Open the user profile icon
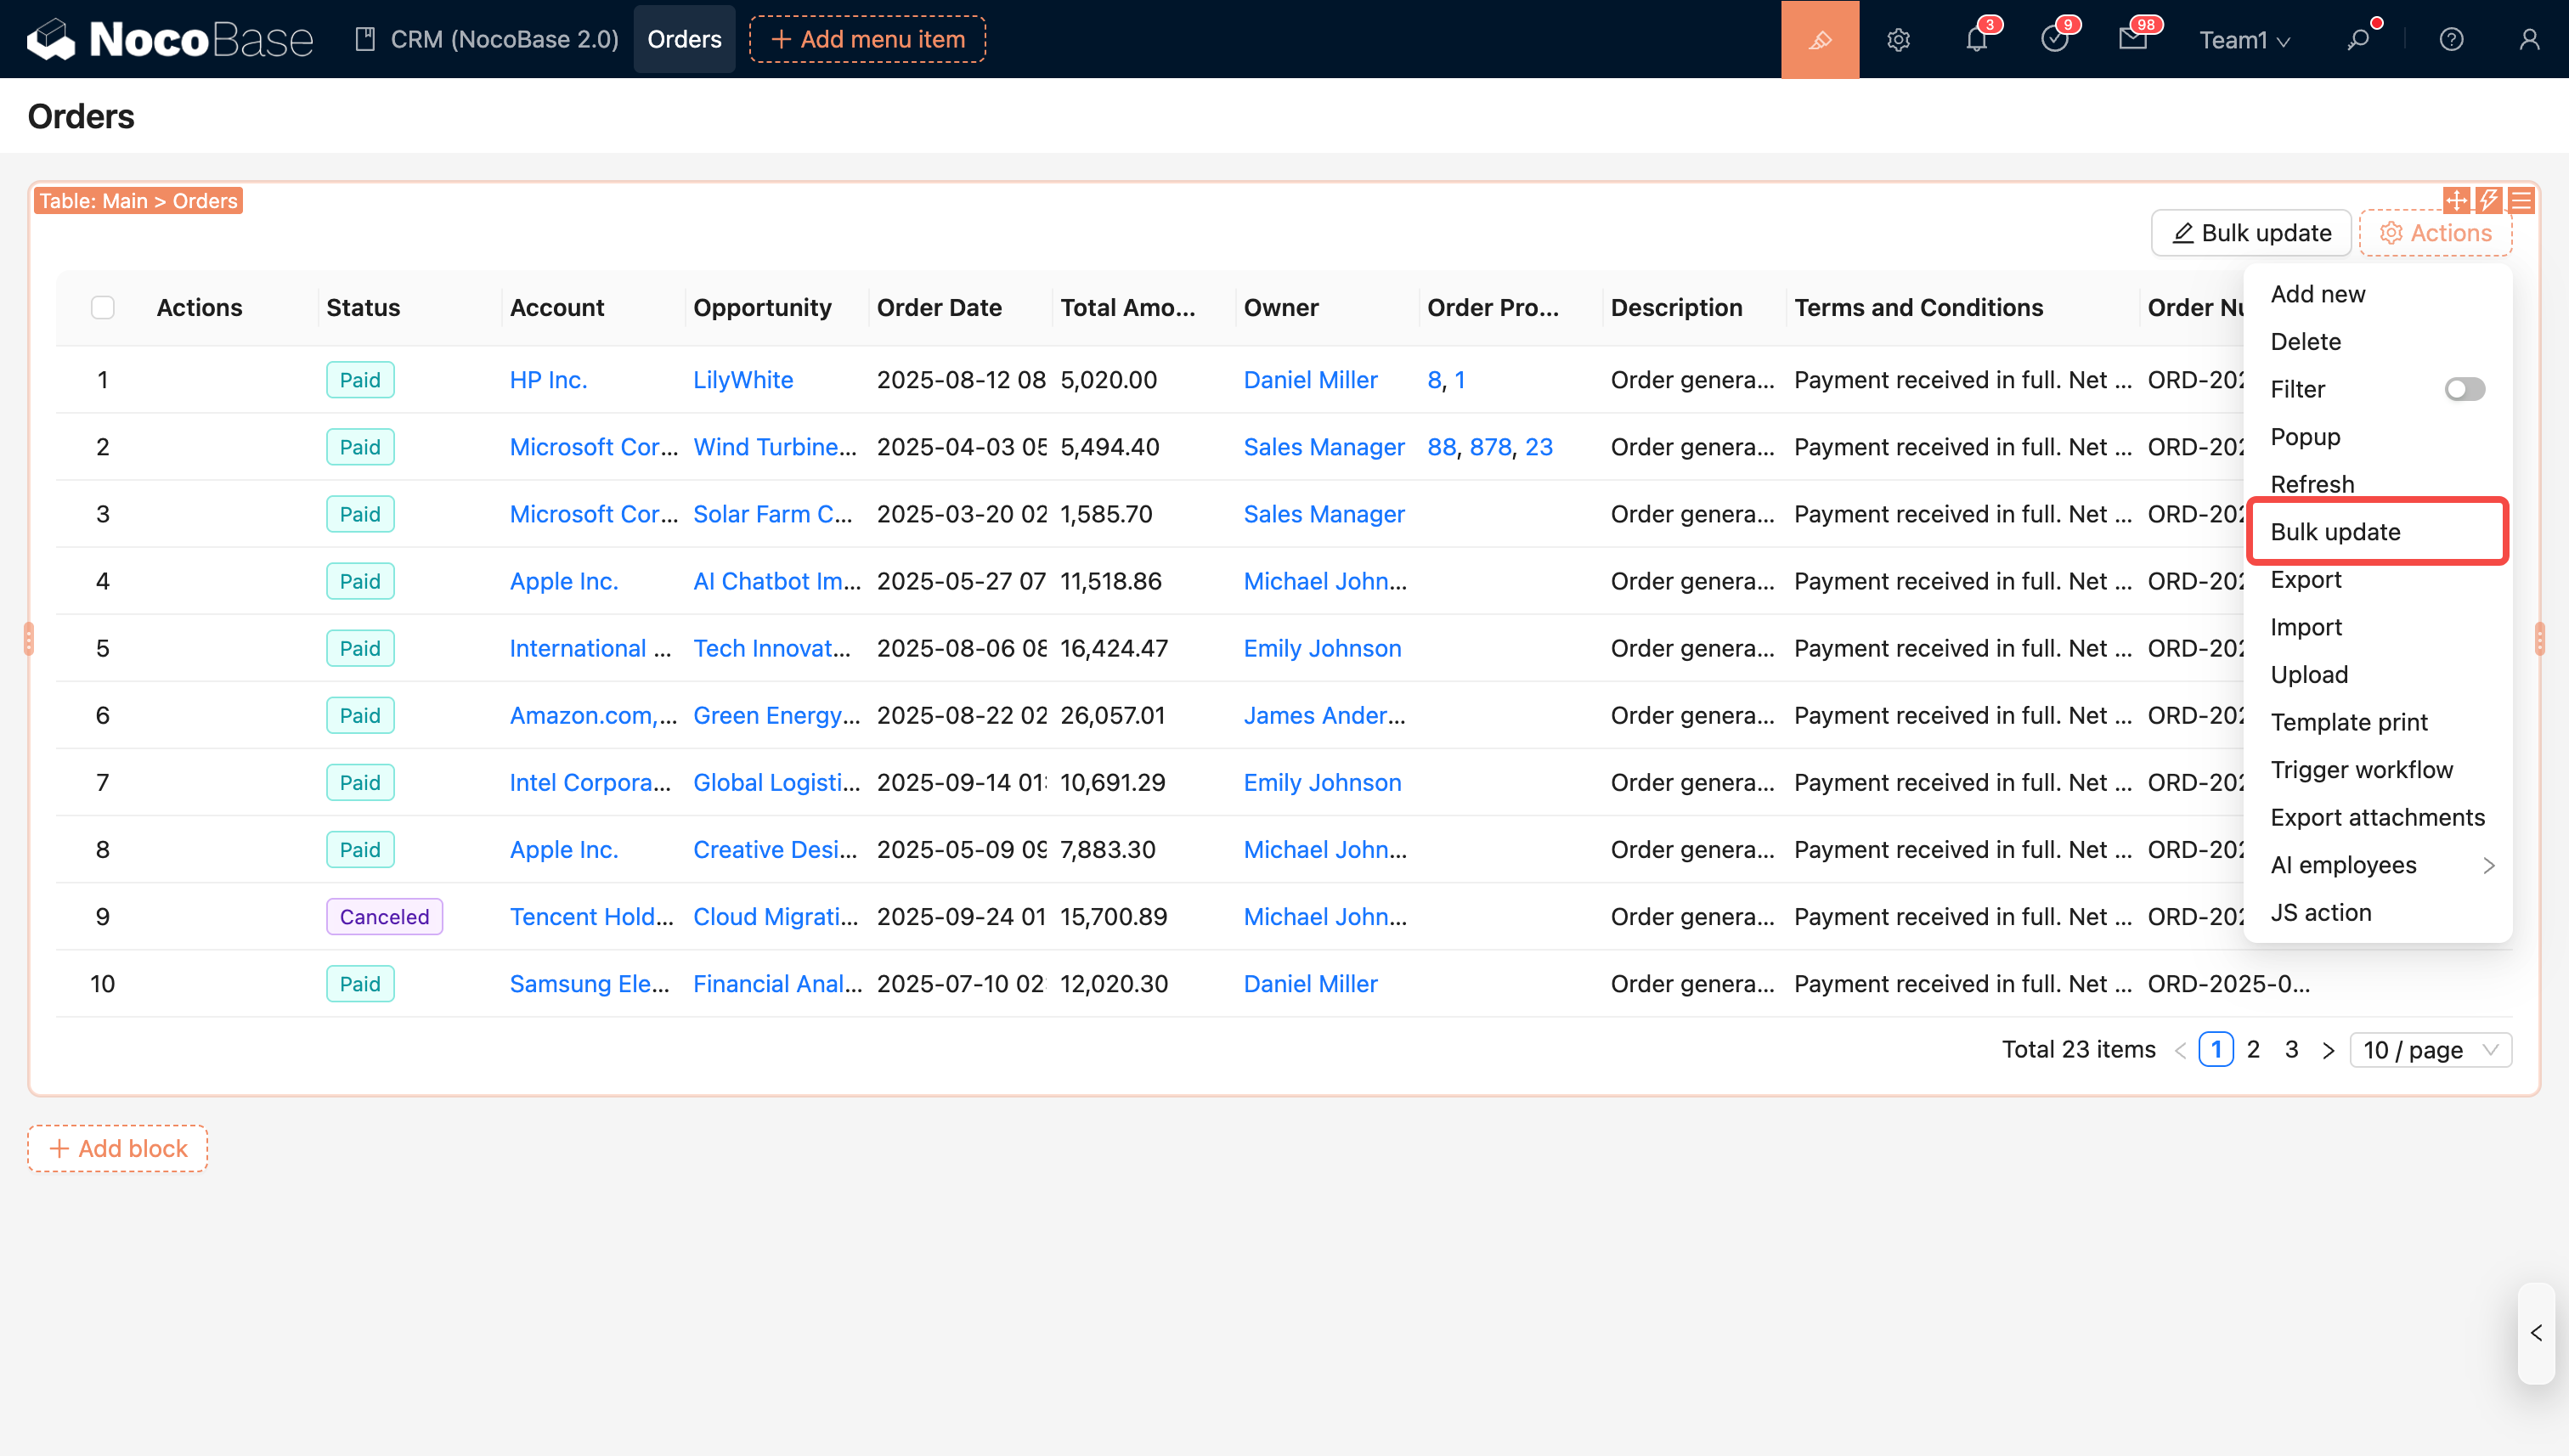 point(2529,39)
